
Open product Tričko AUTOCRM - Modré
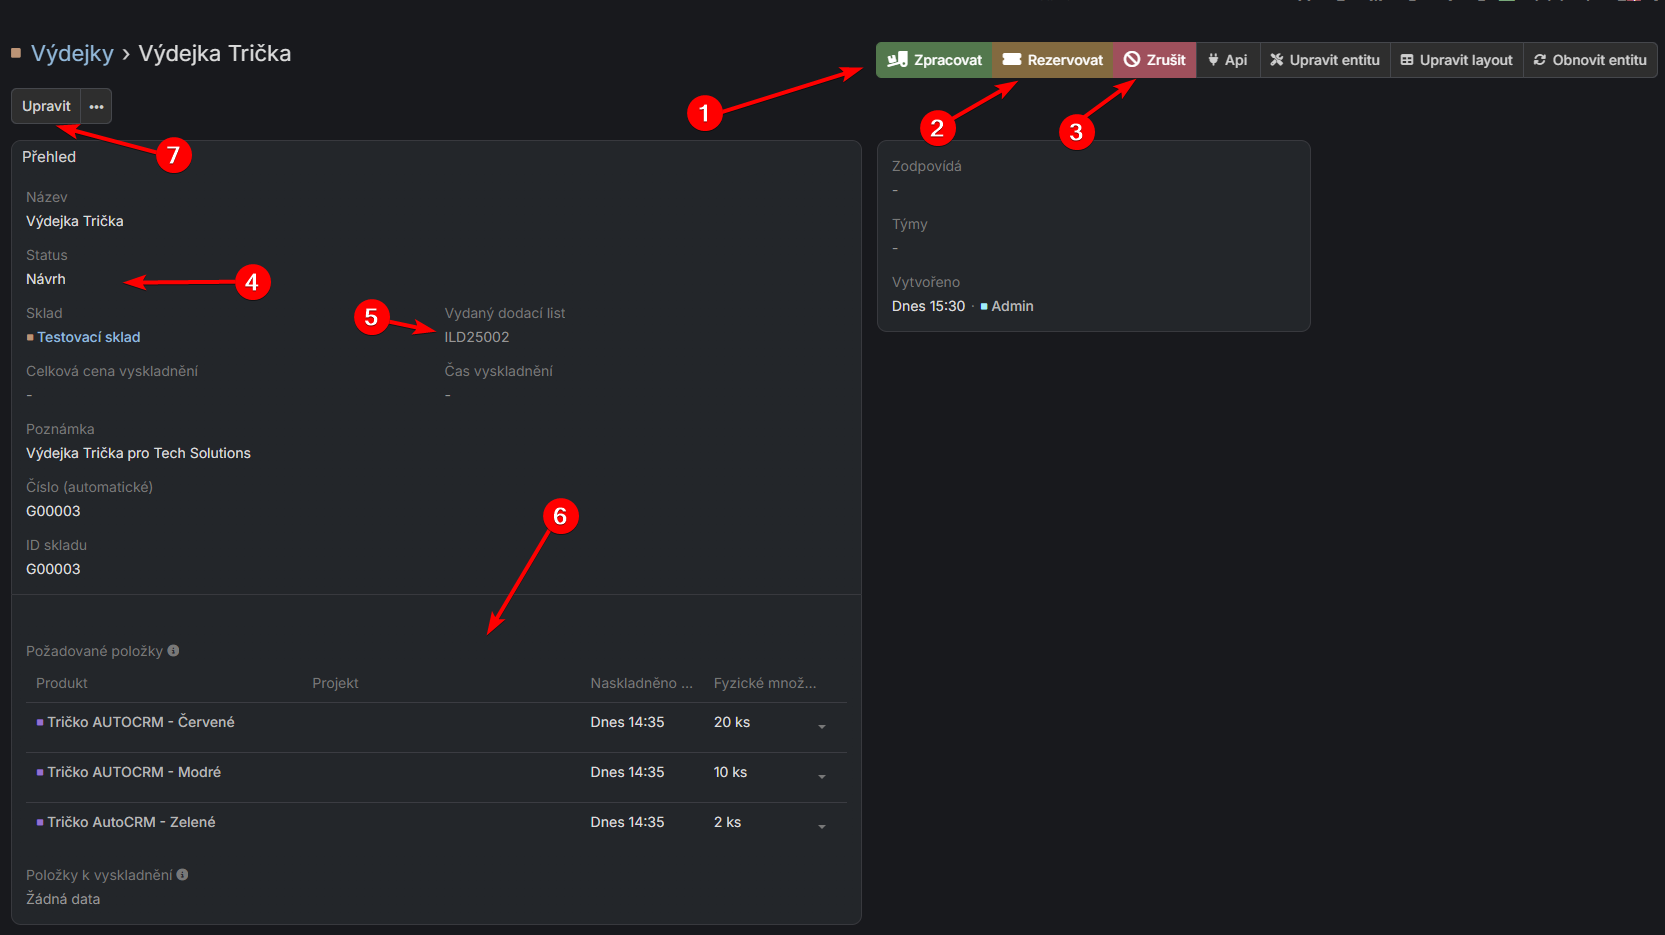134,772
